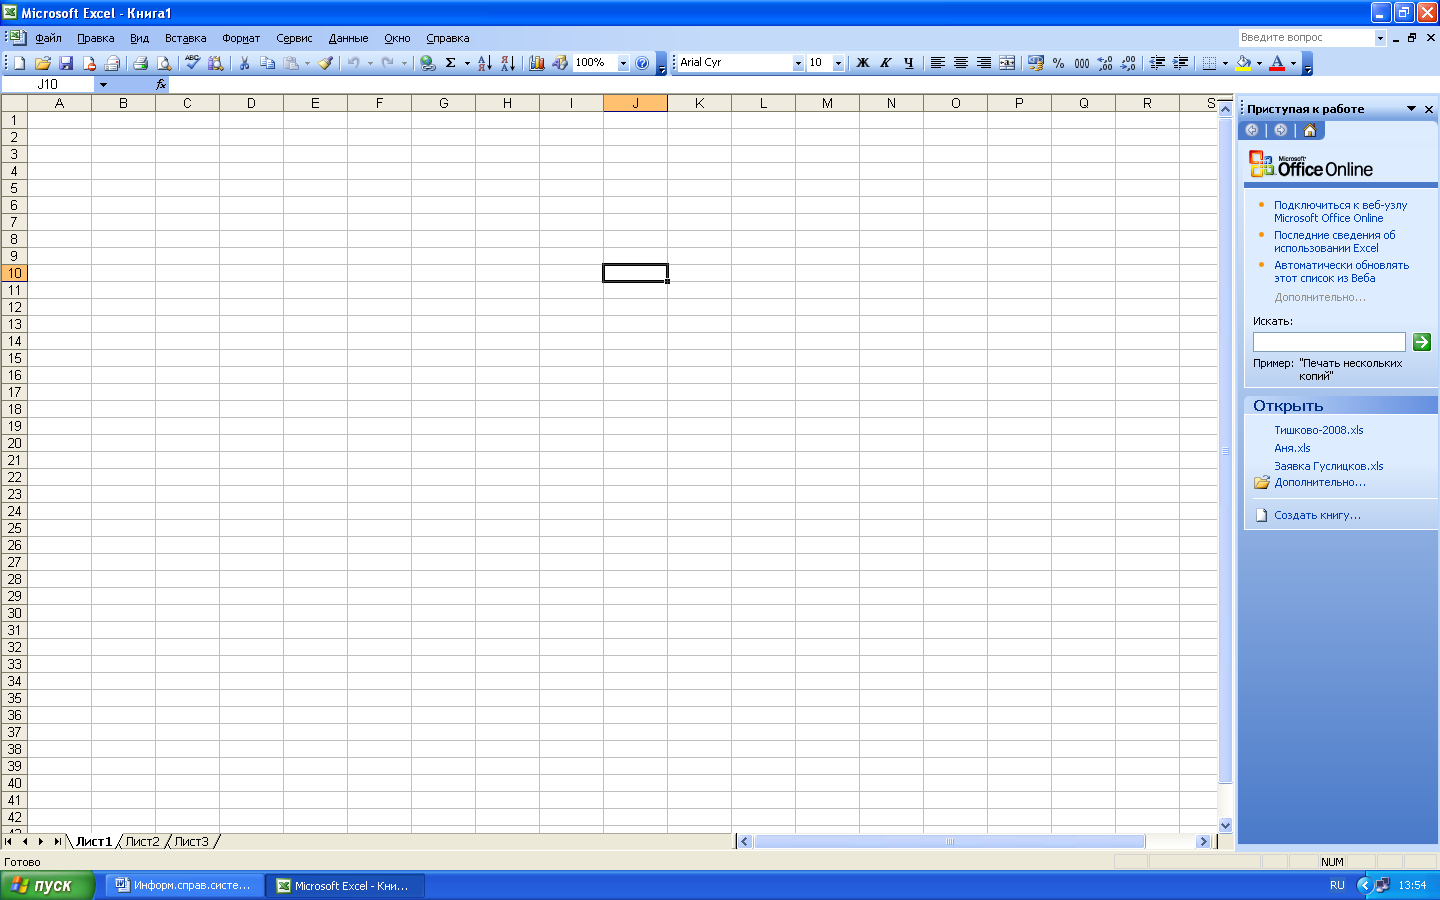Merge and center cells

pos(1007,63)
